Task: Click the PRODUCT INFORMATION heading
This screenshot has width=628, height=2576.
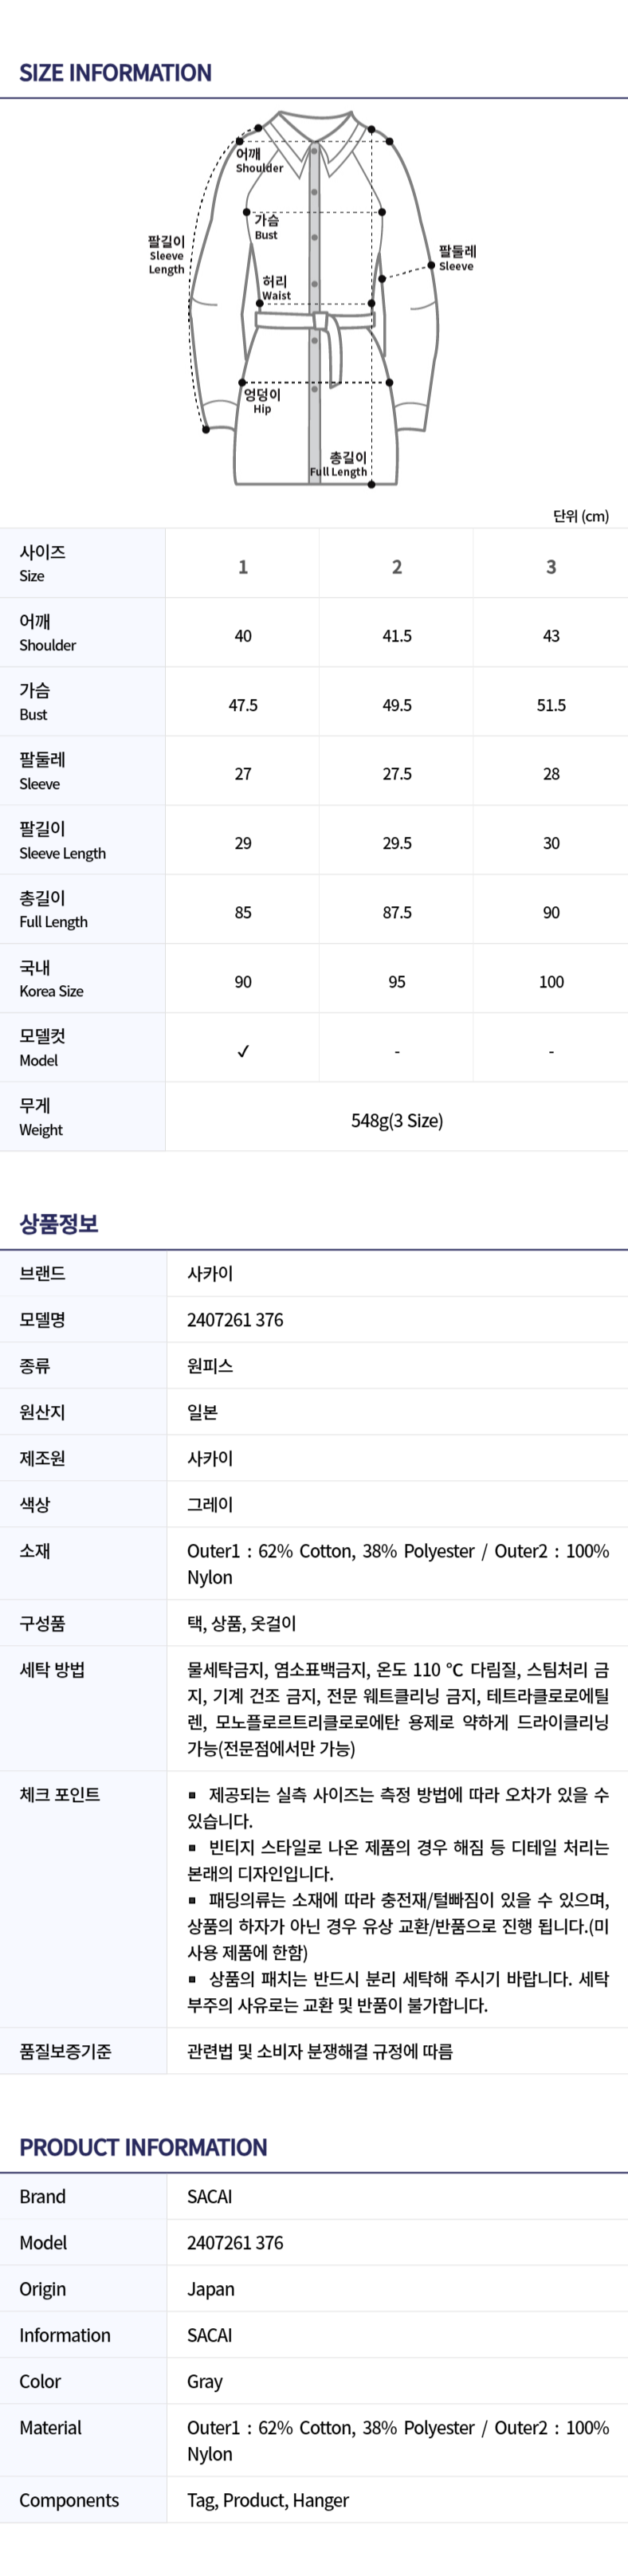Action: click(x=143, y=2146)
